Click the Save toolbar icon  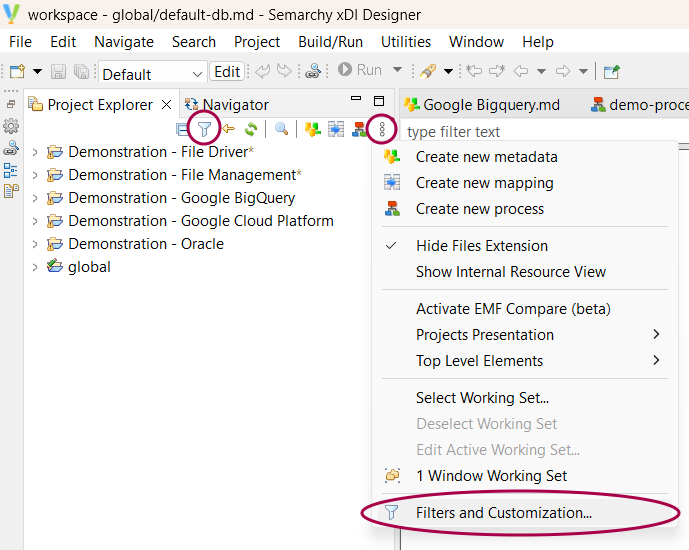[58, 71]
